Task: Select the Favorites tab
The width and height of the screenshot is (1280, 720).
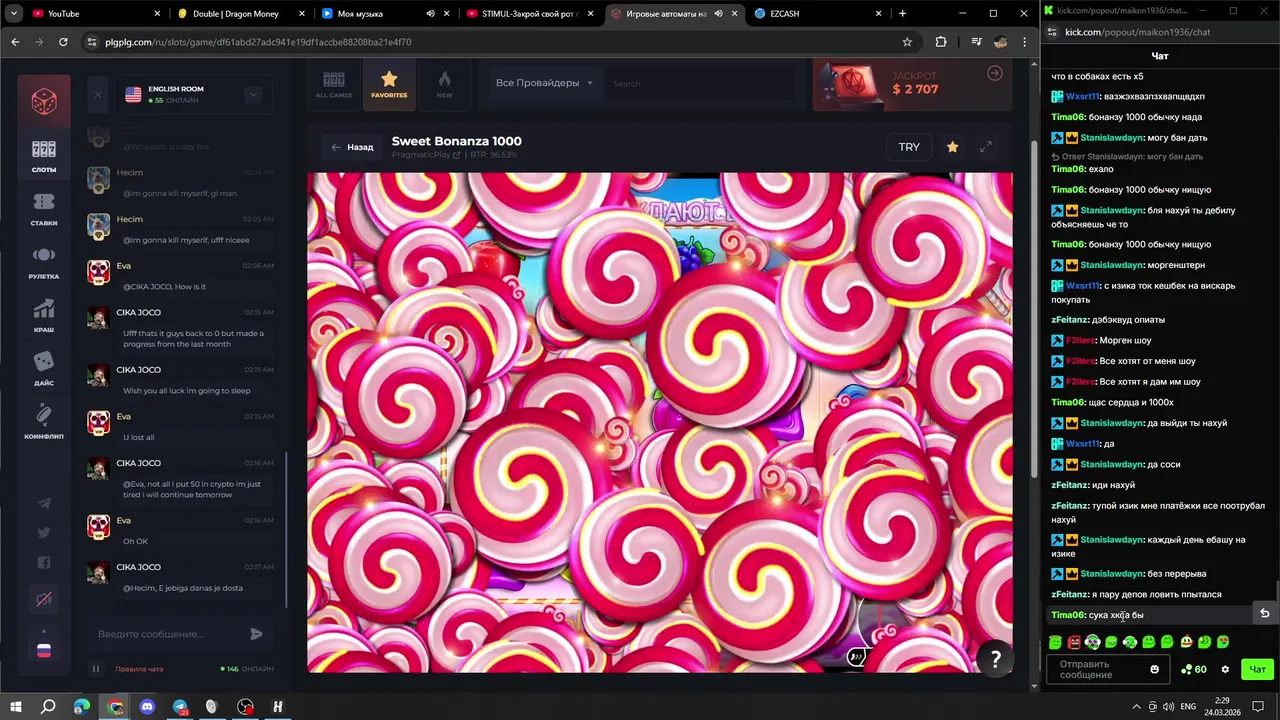Action: pyautogui.click(x=389, y=84)
